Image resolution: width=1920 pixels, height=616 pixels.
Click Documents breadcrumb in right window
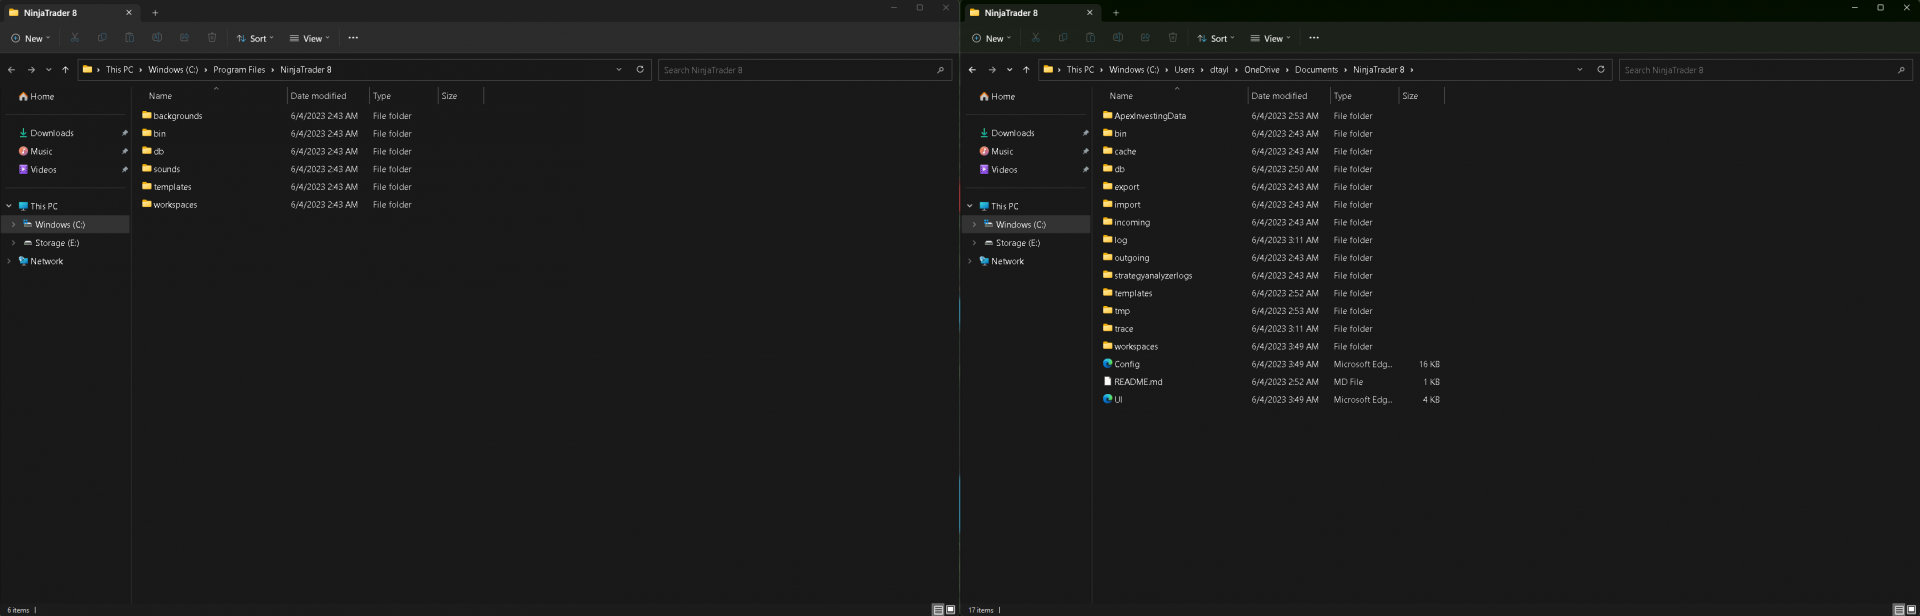pyautogui.click(x=1316, y=70)
